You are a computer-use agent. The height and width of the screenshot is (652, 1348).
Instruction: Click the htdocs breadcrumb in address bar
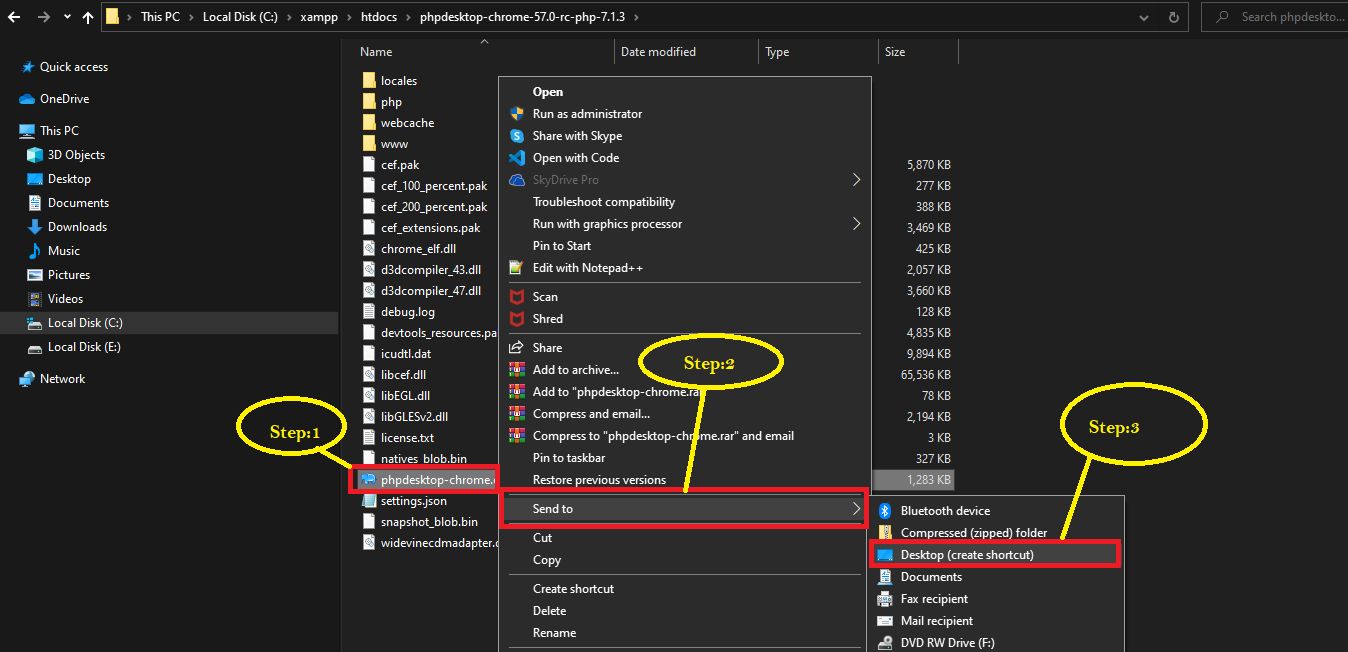(378, 17)
